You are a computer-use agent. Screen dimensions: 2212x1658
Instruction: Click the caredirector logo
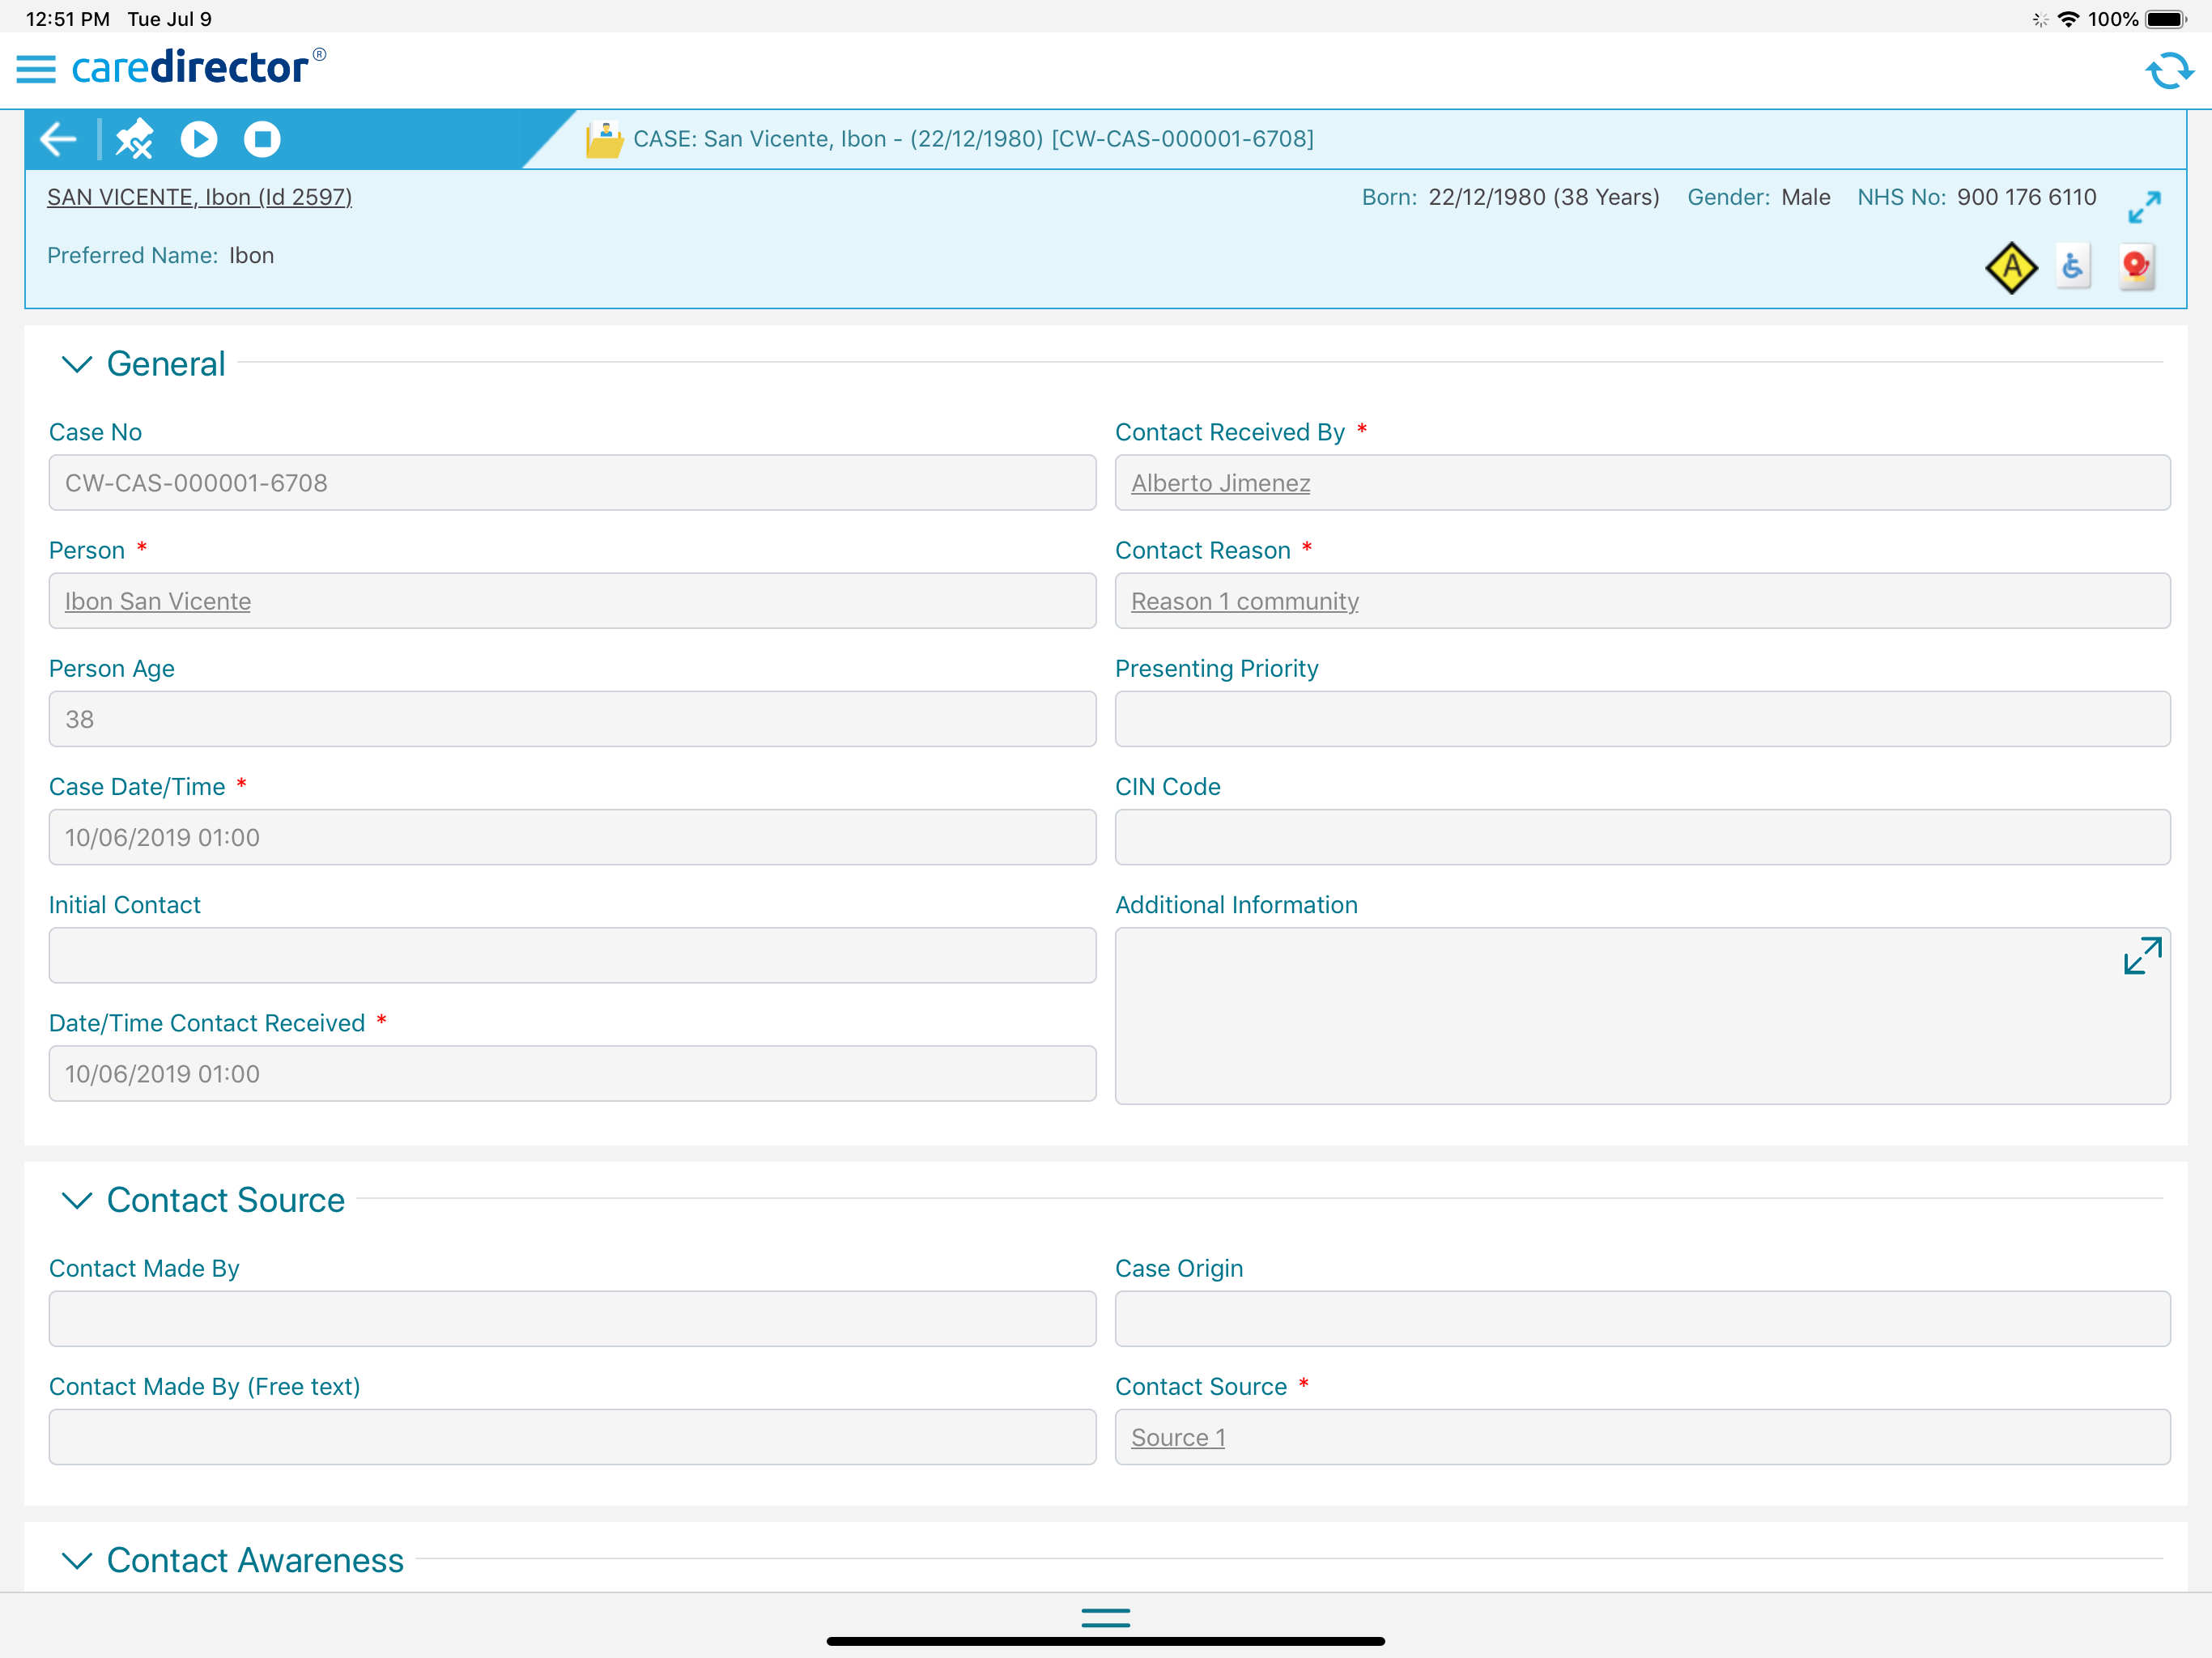tap(199, 67)
